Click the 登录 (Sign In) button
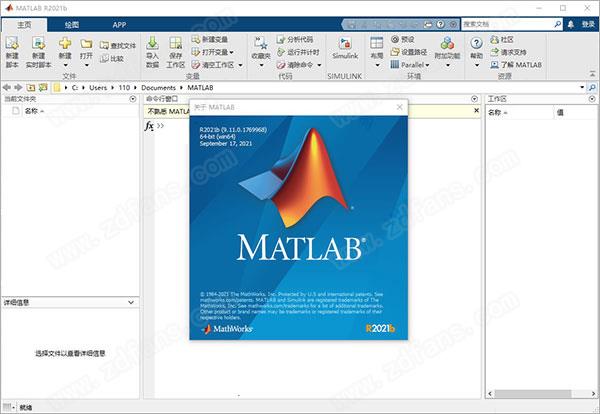The image size is (600, 414). (588, 24)
